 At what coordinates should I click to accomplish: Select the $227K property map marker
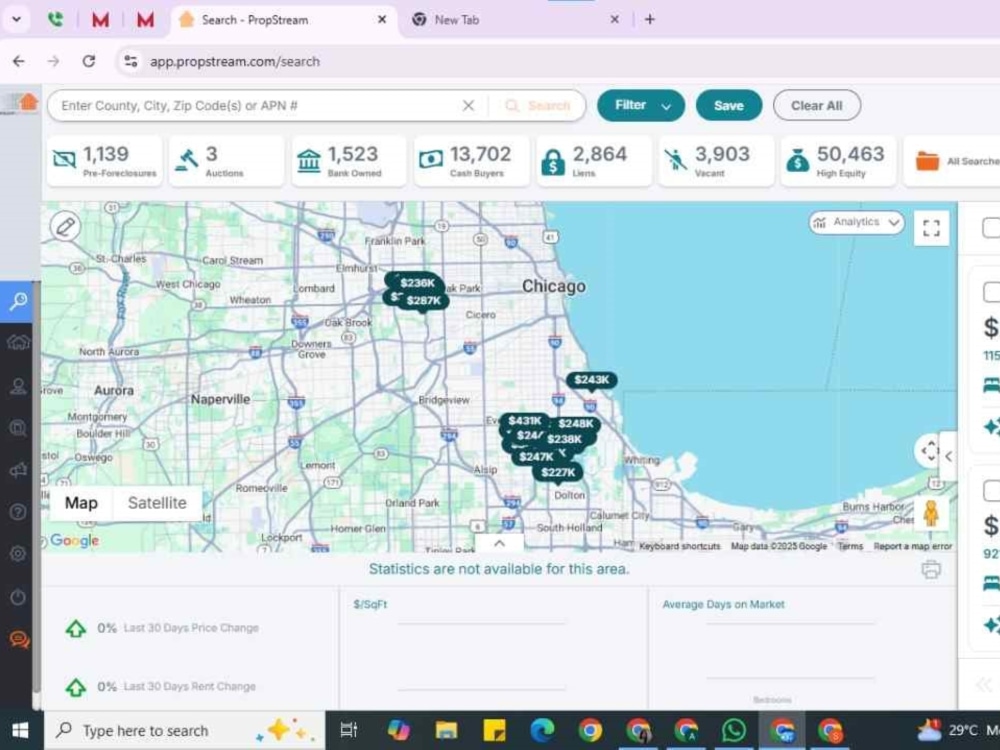[558, 473]
